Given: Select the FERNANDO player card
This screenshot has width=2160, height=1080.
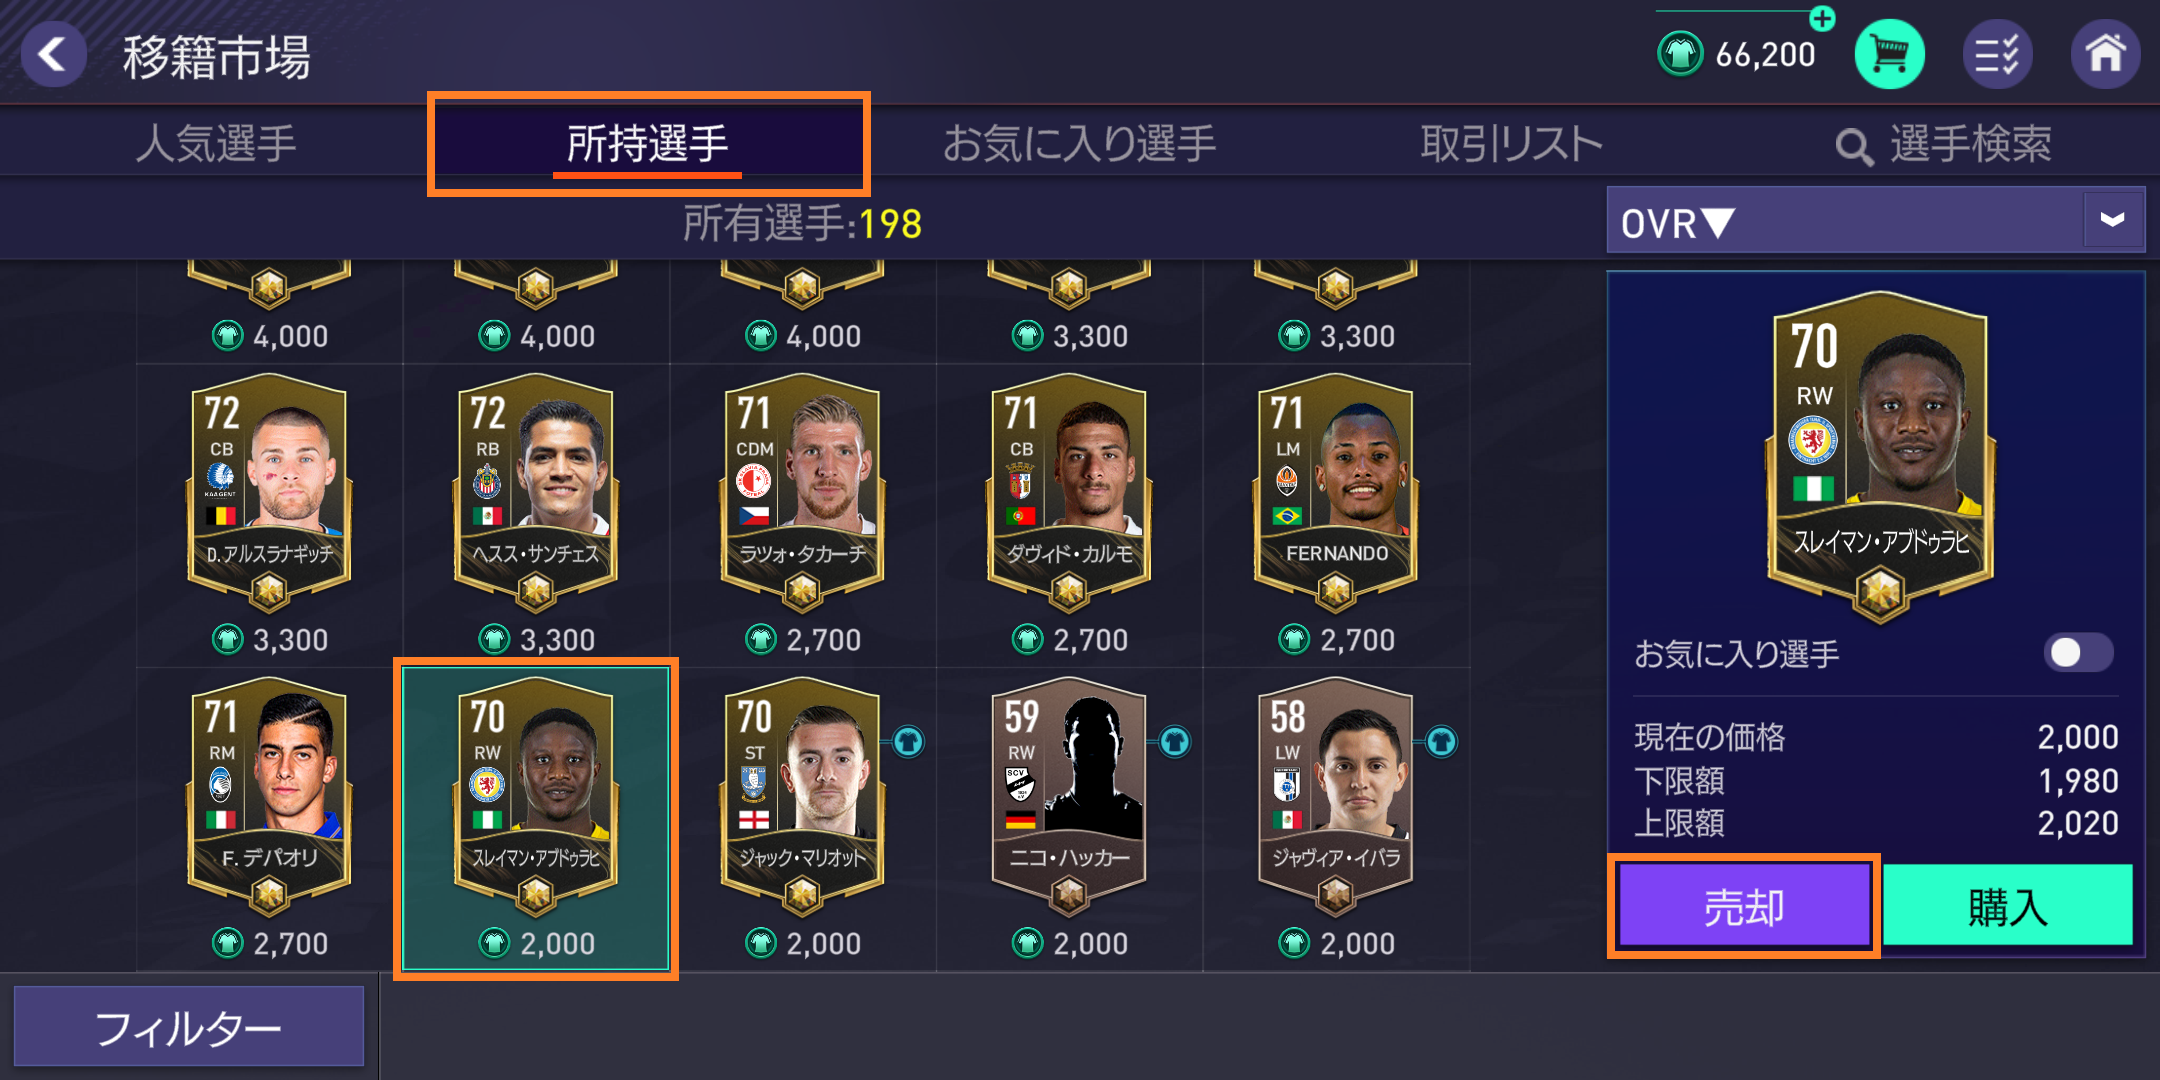Looking at the screenshot, I should pos(1336,492).
